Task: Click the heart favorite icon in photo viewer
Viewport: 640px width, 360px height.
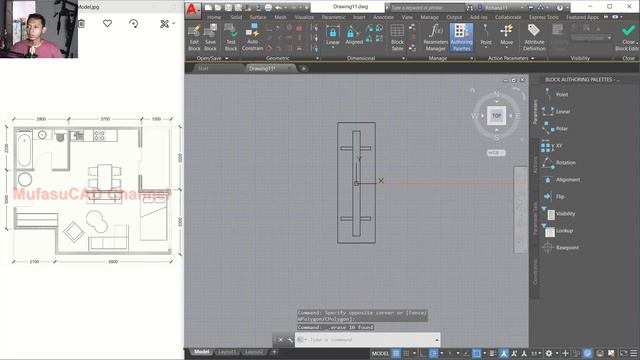Action: [107, 23]
